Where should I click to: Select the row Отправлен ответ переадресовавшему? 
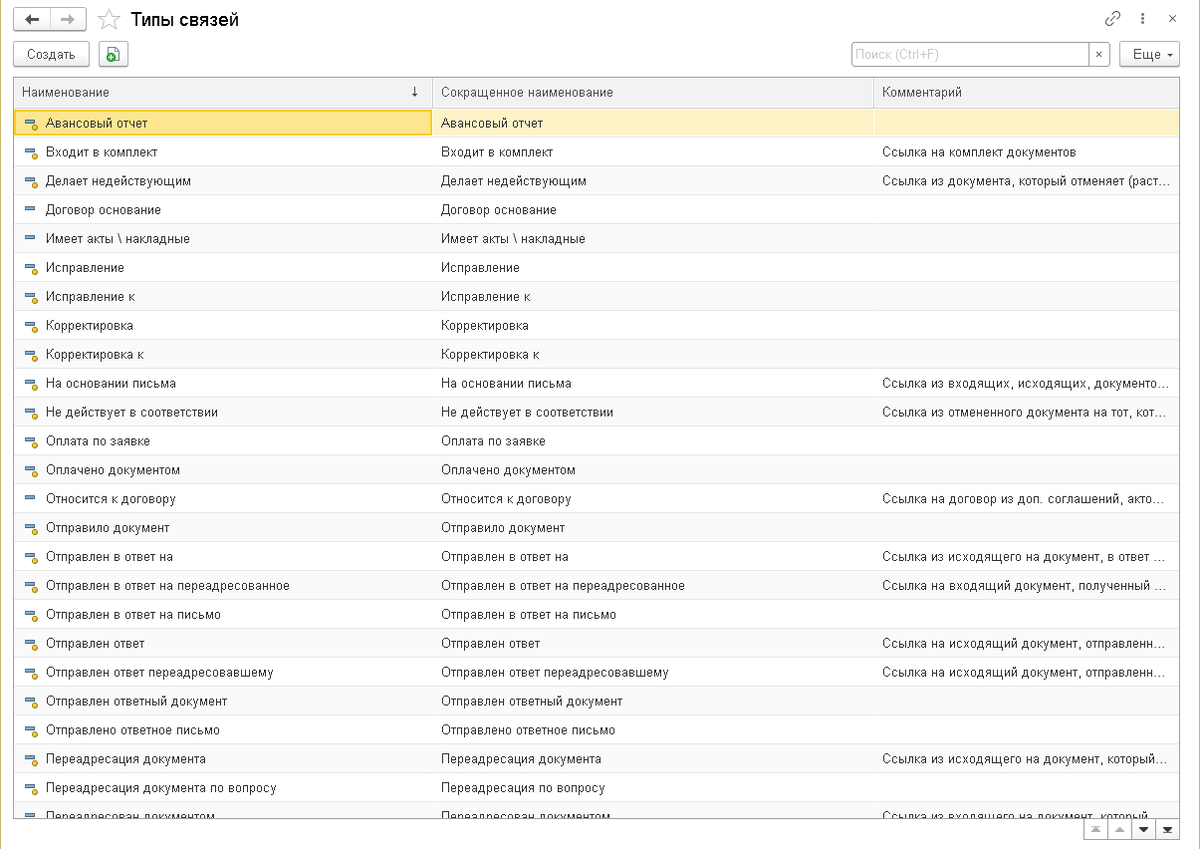pyautogui.click(x=596, y=673)
